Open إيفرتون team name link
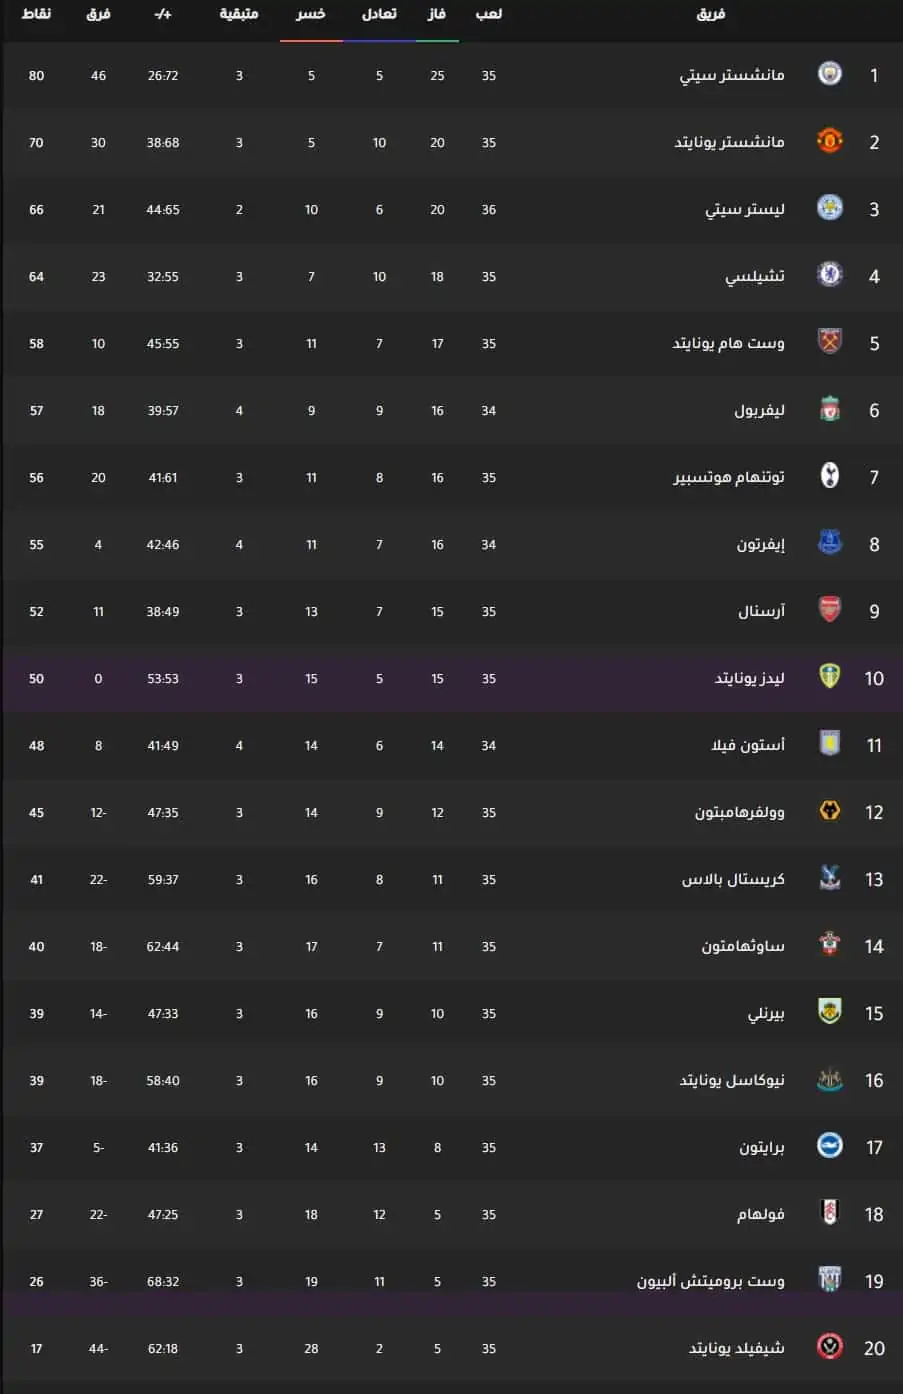 coord(761,544)
